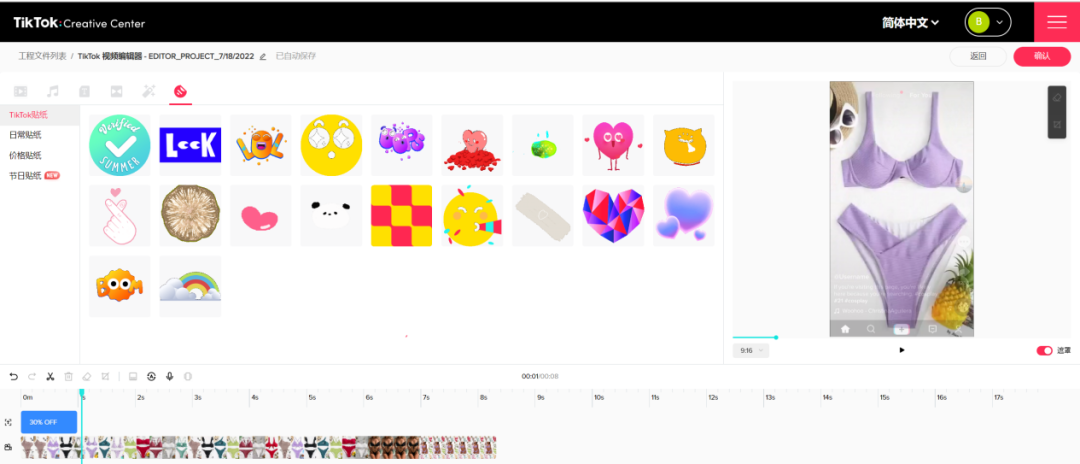Screen dimensions: 1080x464
Task: Open the music tab icon
Action: (53, 91)
